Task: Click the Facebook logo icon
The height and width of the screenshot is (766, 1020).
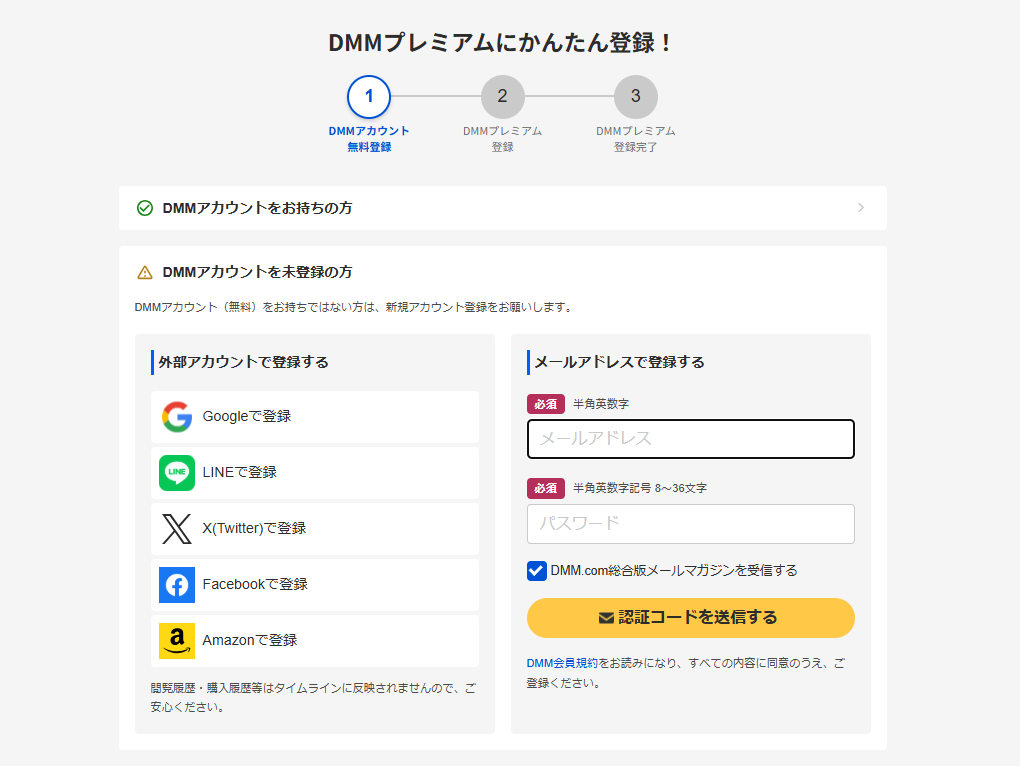Action: pos(177,585)
